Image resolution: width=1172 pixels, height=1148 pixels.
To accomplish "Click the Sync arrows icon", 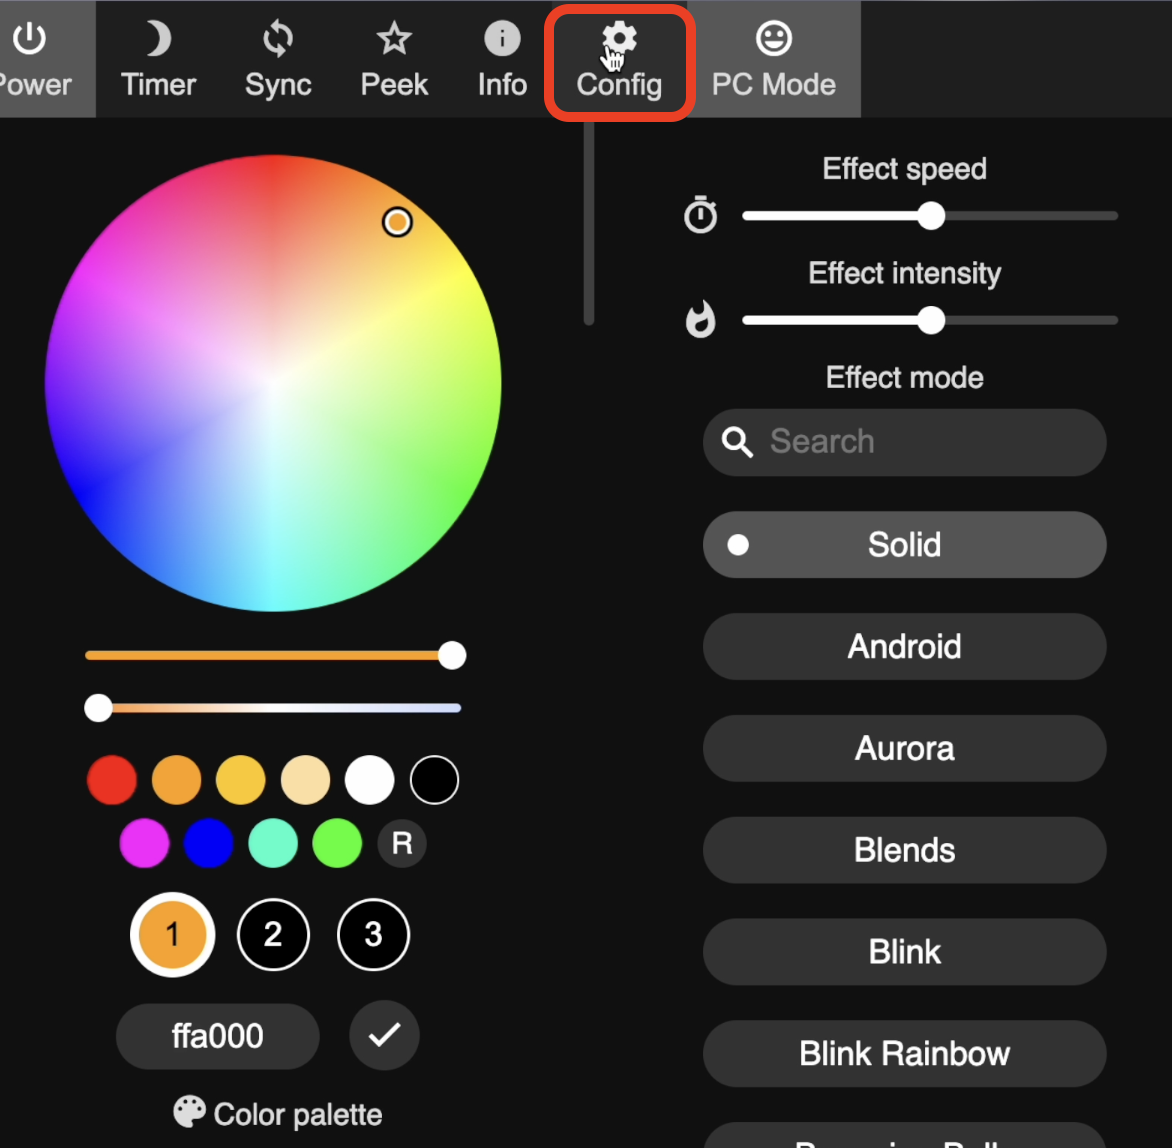I will (x=278, y=60).
